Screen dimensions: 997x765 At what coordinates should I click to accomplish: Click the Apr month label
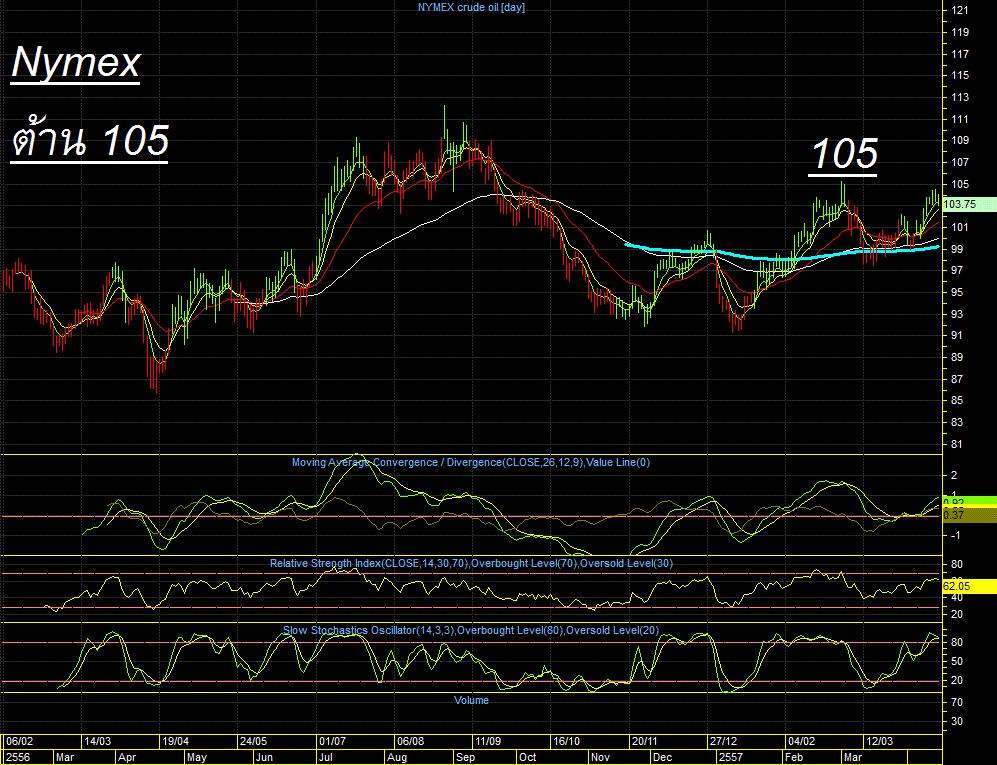click(x=127, y=757)
